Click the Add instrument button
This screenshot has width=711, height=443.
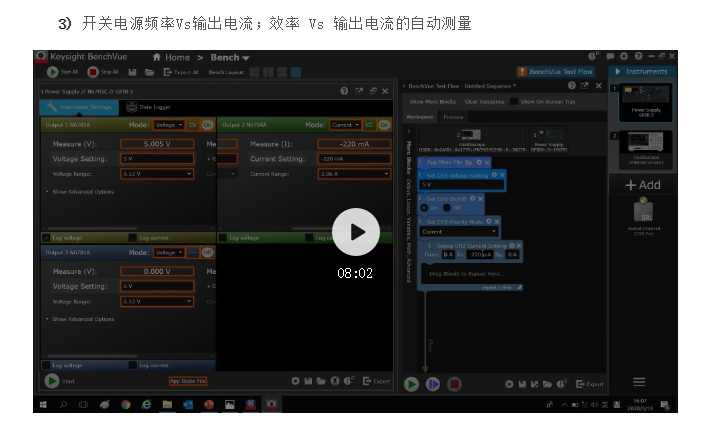pos(643,185)
